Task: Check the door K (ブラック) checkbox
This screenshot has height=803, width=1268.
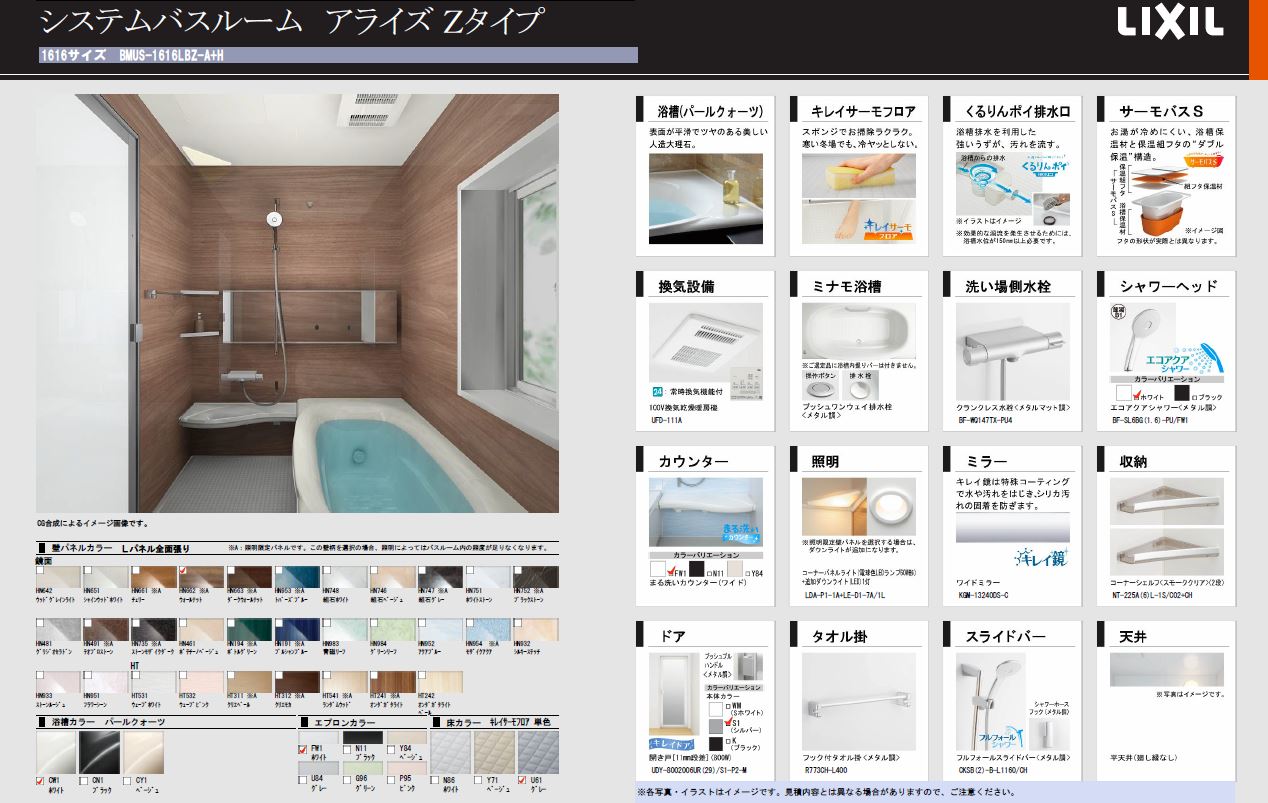Action: coord(726,741)
